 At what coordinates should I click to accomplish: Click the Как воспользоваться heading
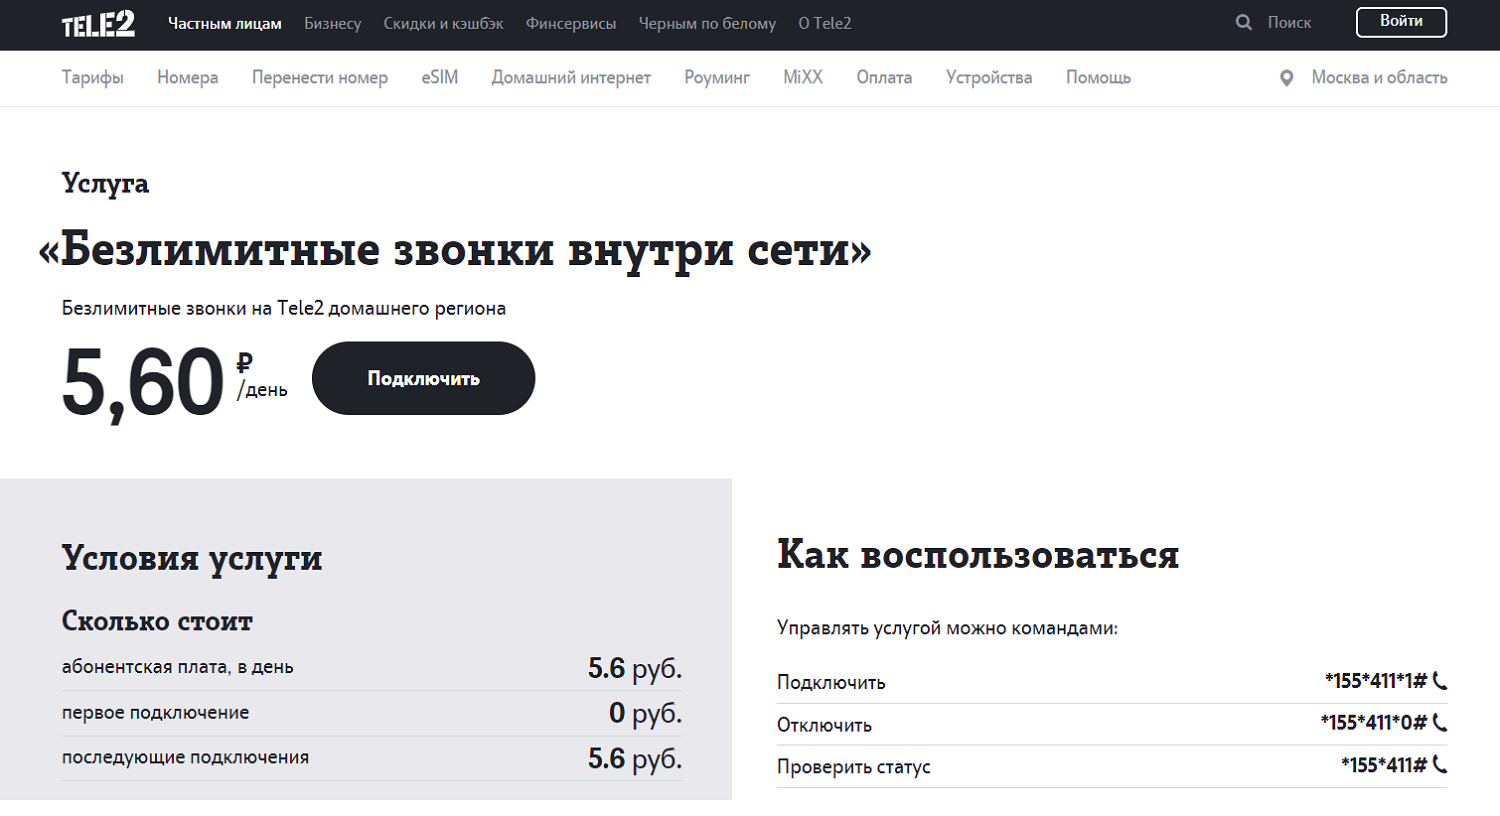coord(978,555)
